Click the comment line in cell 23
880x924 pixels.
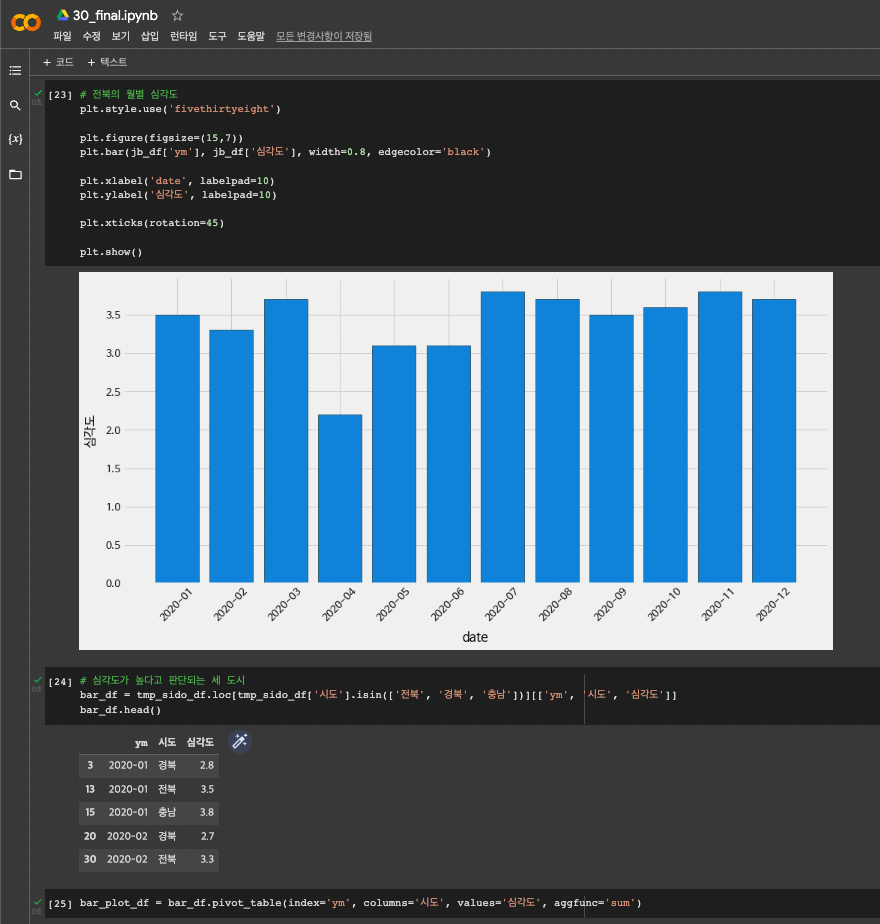click(128, 94)
